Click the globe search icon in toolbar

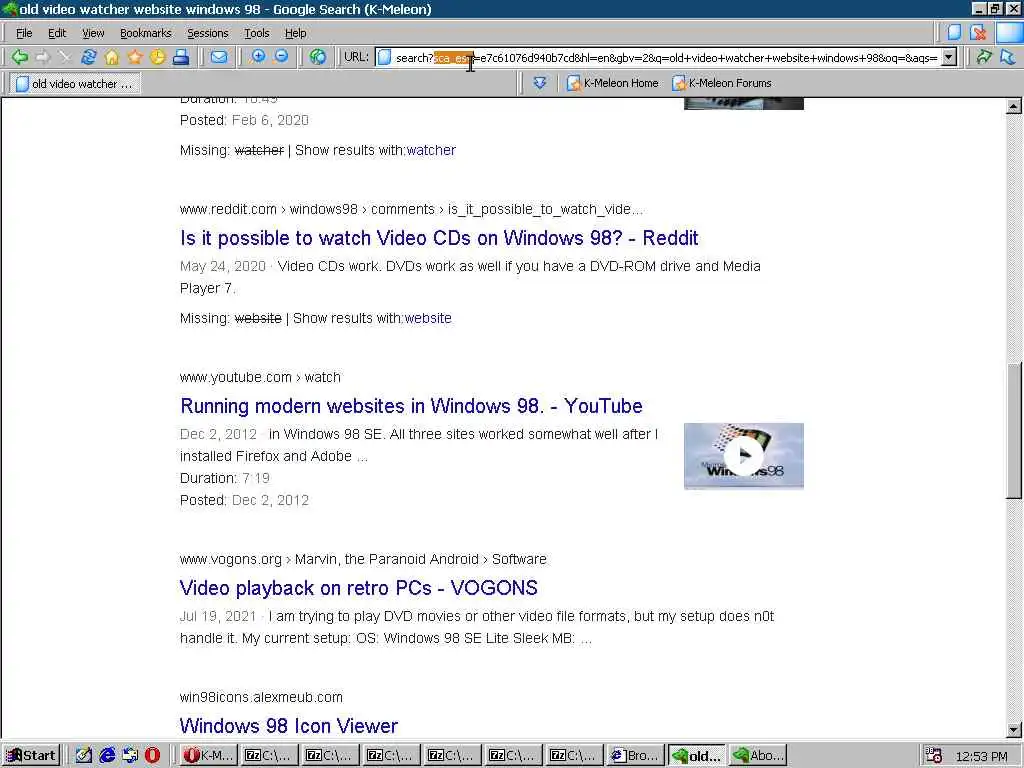pos(318,57)
